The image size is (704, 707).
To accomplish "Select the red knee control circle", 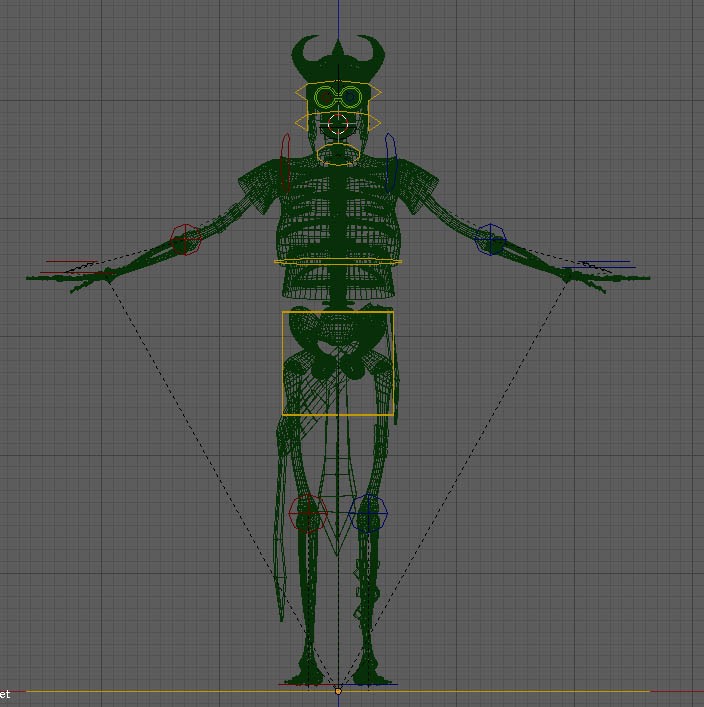I will [x=308, y=513].
